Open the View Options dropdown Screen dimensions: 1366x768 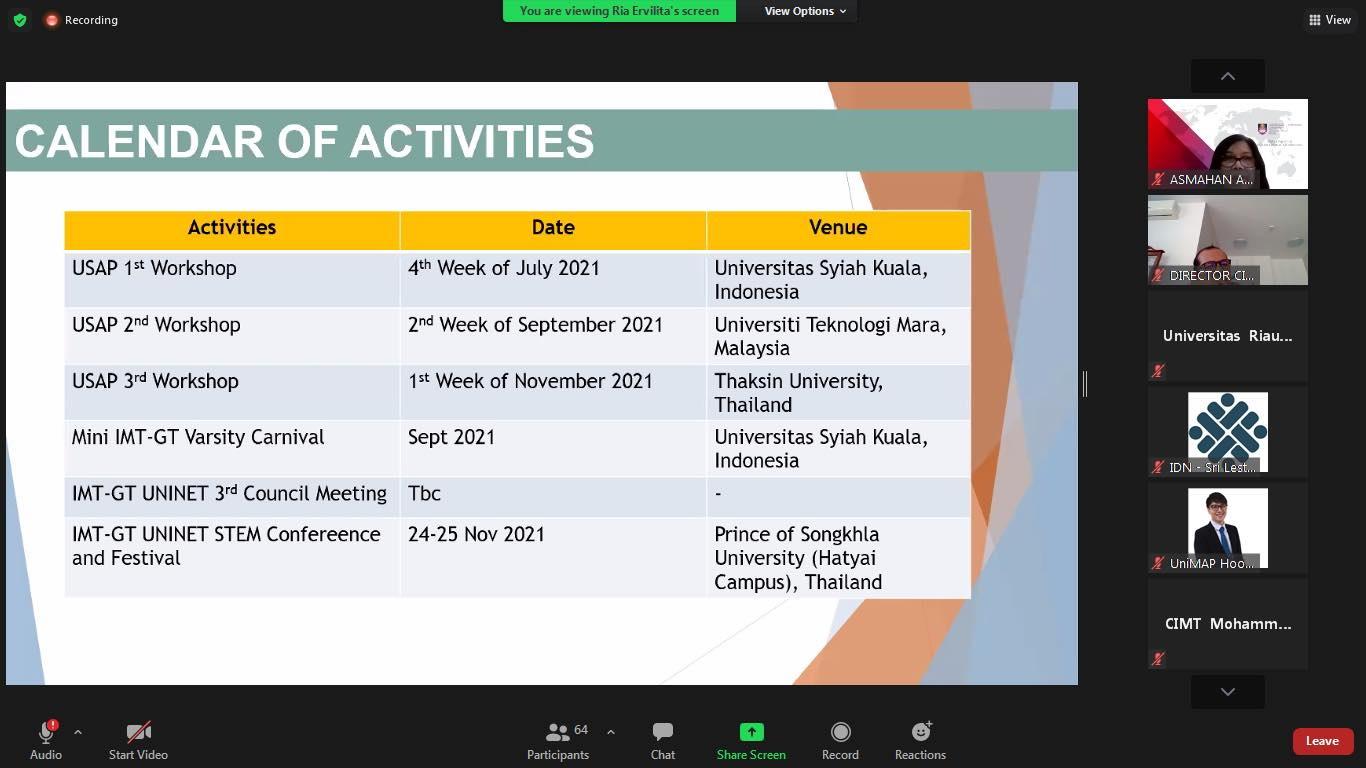805,11
